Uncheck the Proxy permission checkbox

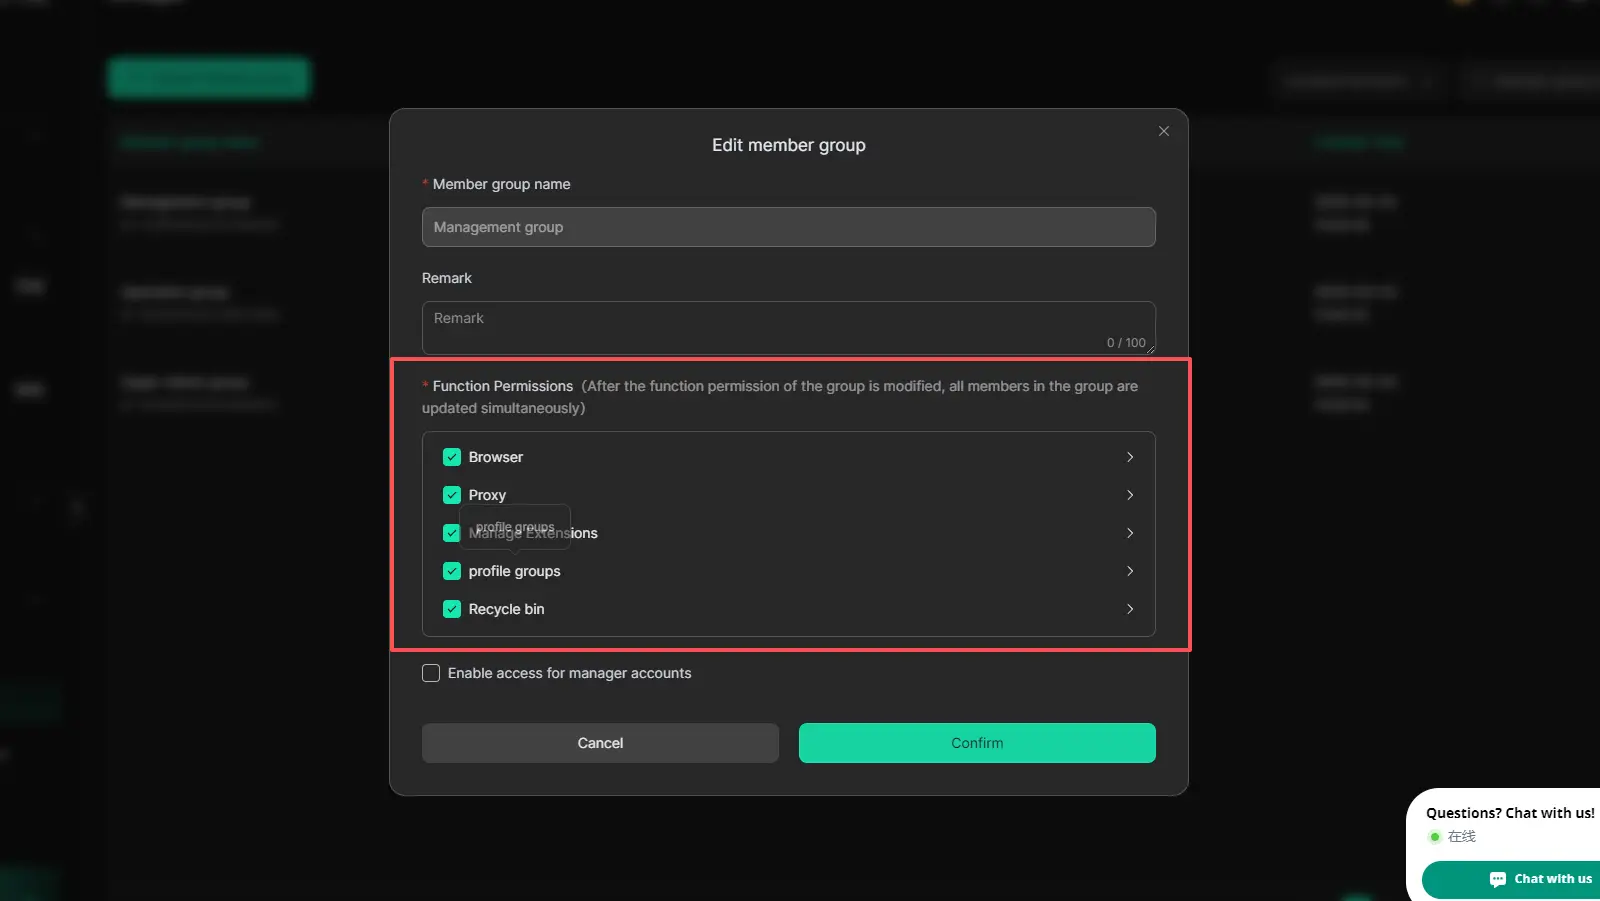coord(452,495)
